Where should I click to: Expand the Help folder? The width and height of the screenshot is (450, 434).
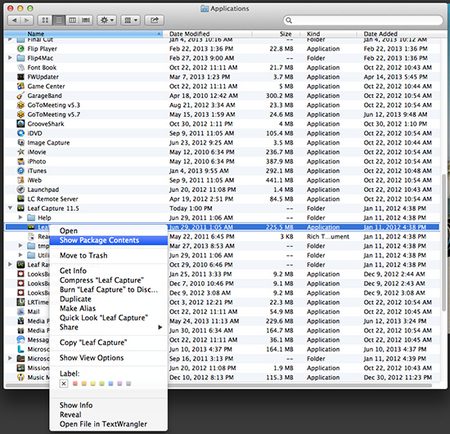[20, 217]
